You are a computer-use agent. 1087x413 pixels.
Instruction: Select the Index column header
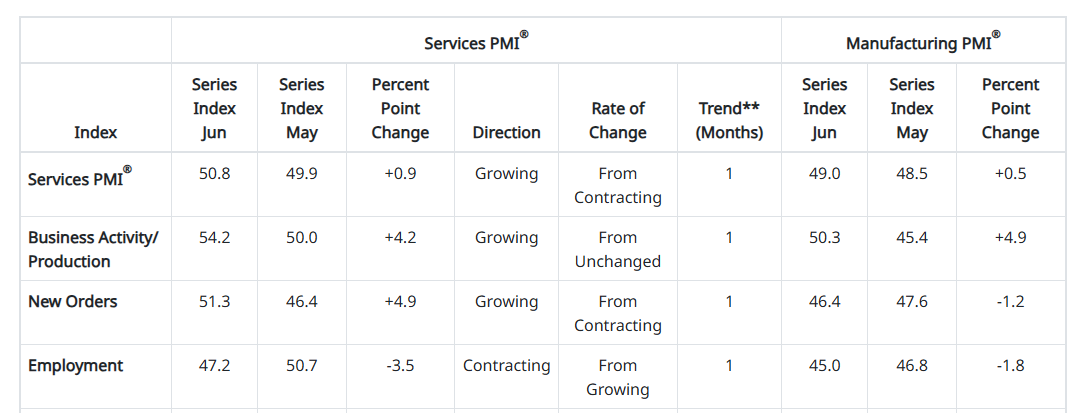(95, 132)
